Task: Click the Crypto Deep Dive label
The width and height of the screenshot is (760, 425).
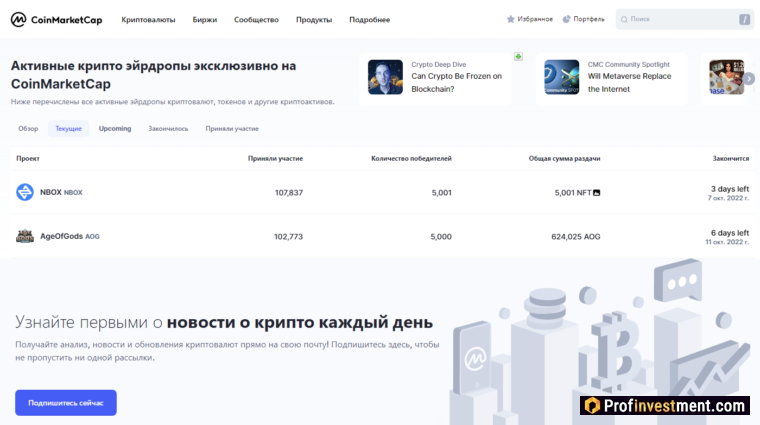Action: [439, 64]
